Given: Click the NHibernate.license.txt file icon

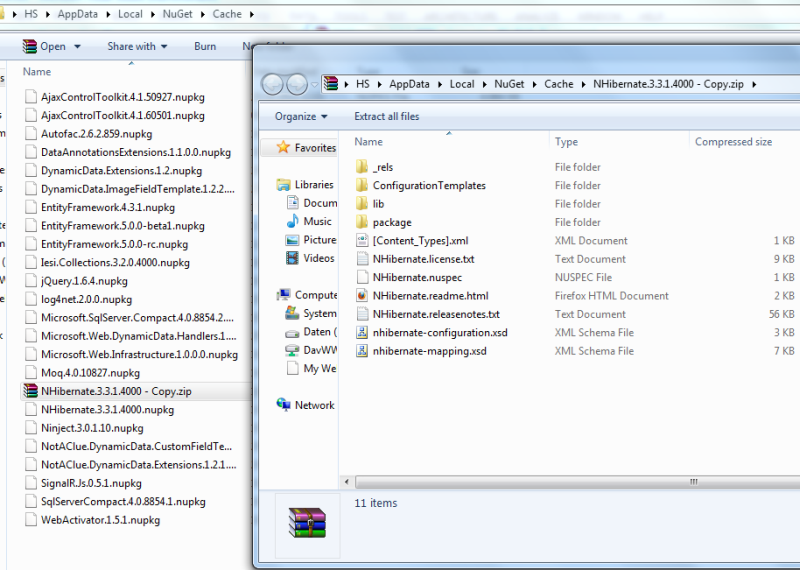Looking at the screenshot, I should 362,259.
